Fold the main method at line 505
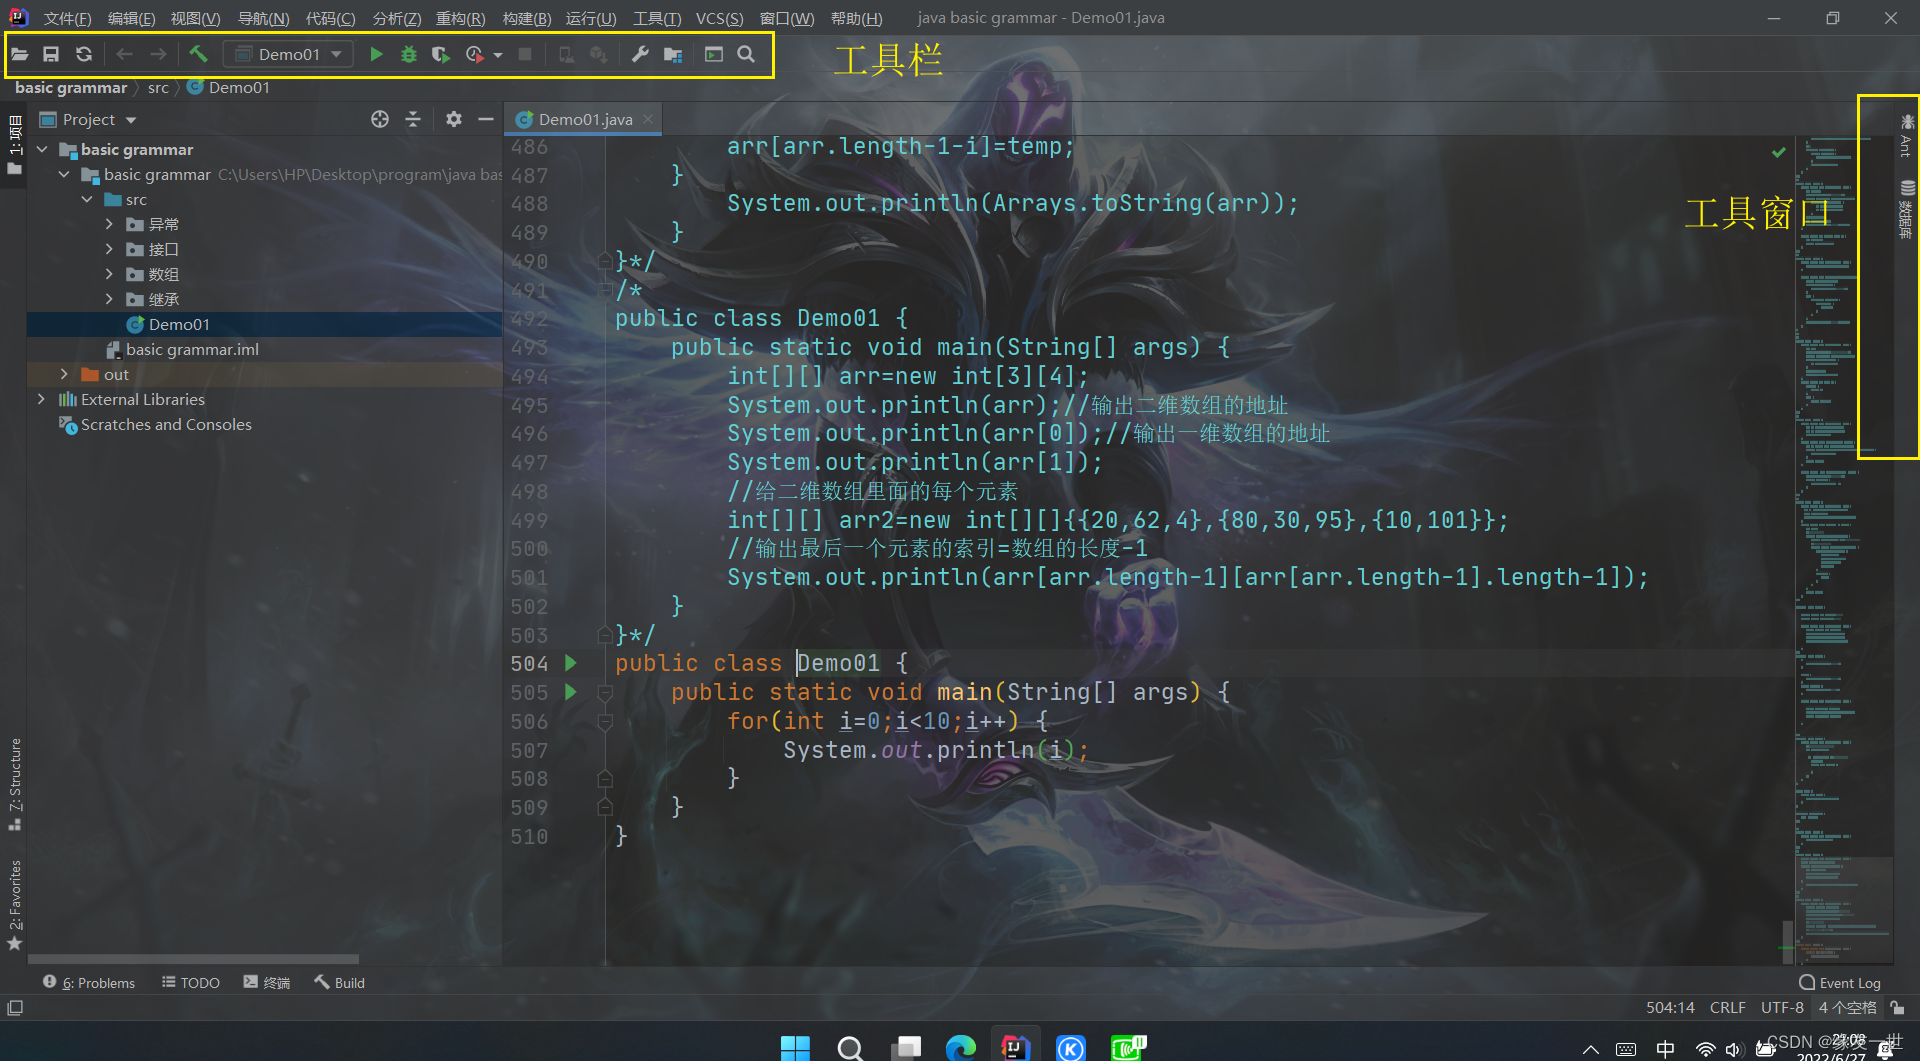 point(605,692)
